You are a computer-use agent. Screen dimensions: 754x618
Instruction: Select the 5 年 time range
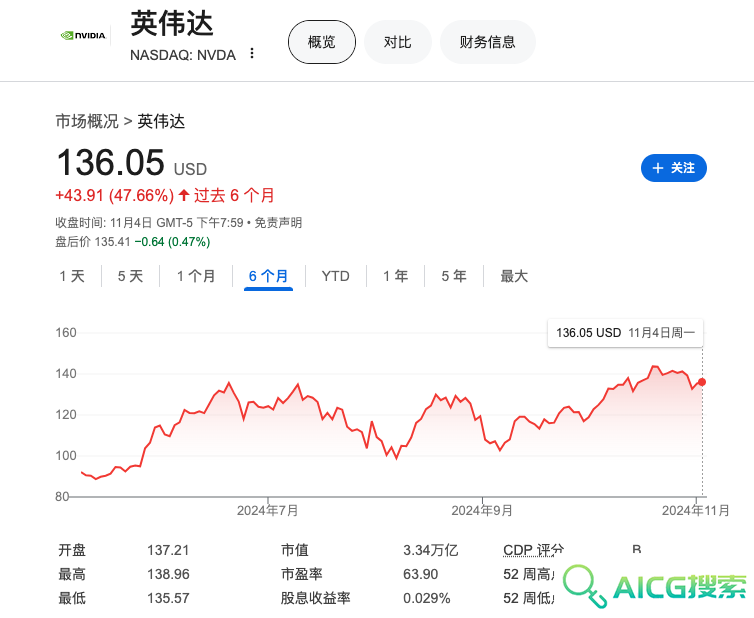pos(454,276)
